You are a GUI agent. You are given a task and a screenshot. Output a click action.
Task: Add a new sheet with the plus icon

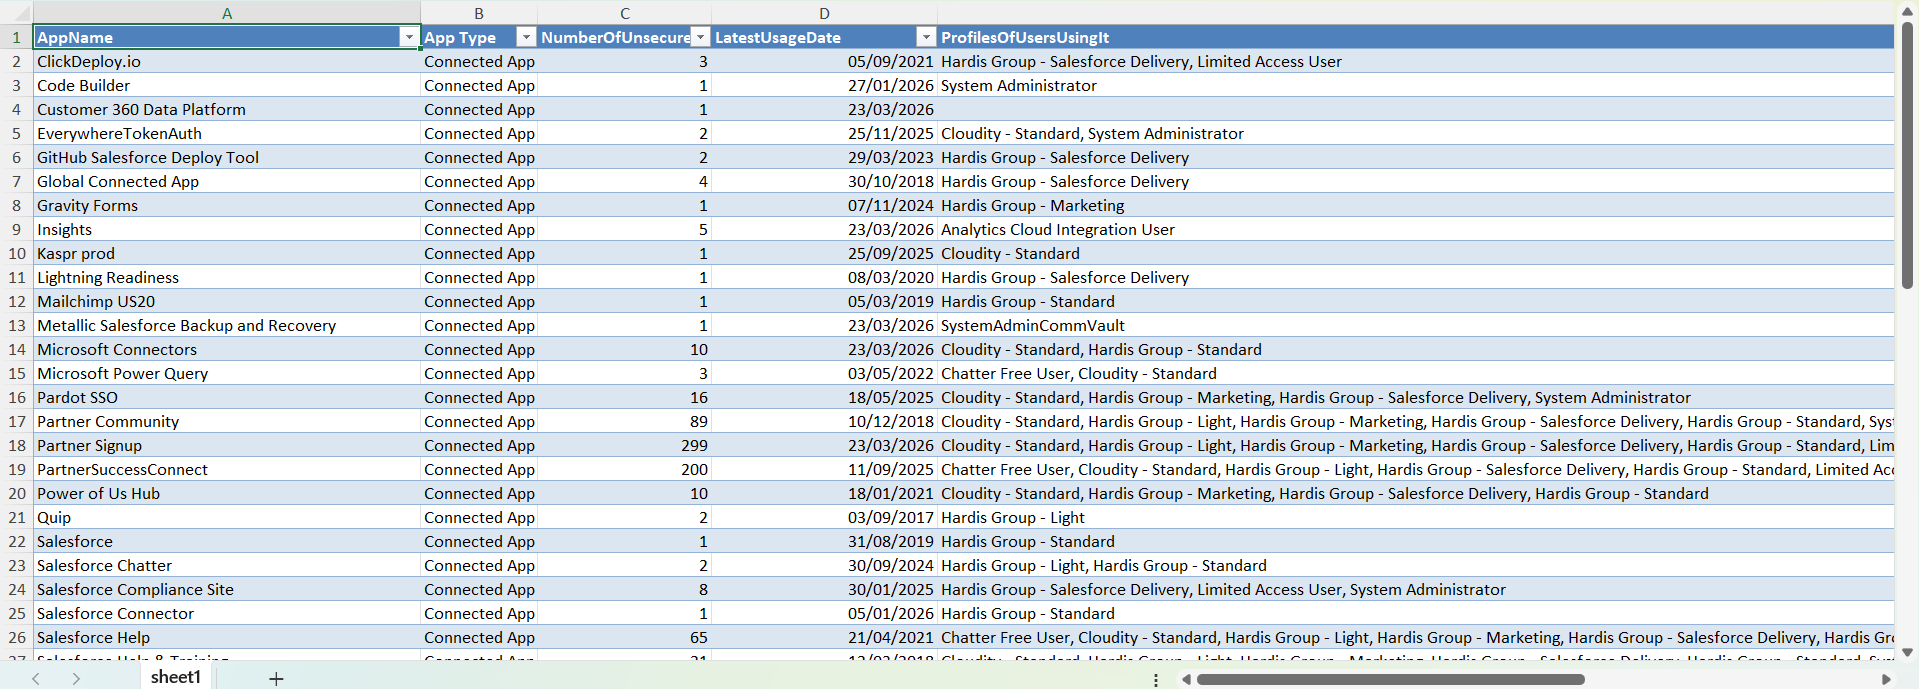click(276, 679)
